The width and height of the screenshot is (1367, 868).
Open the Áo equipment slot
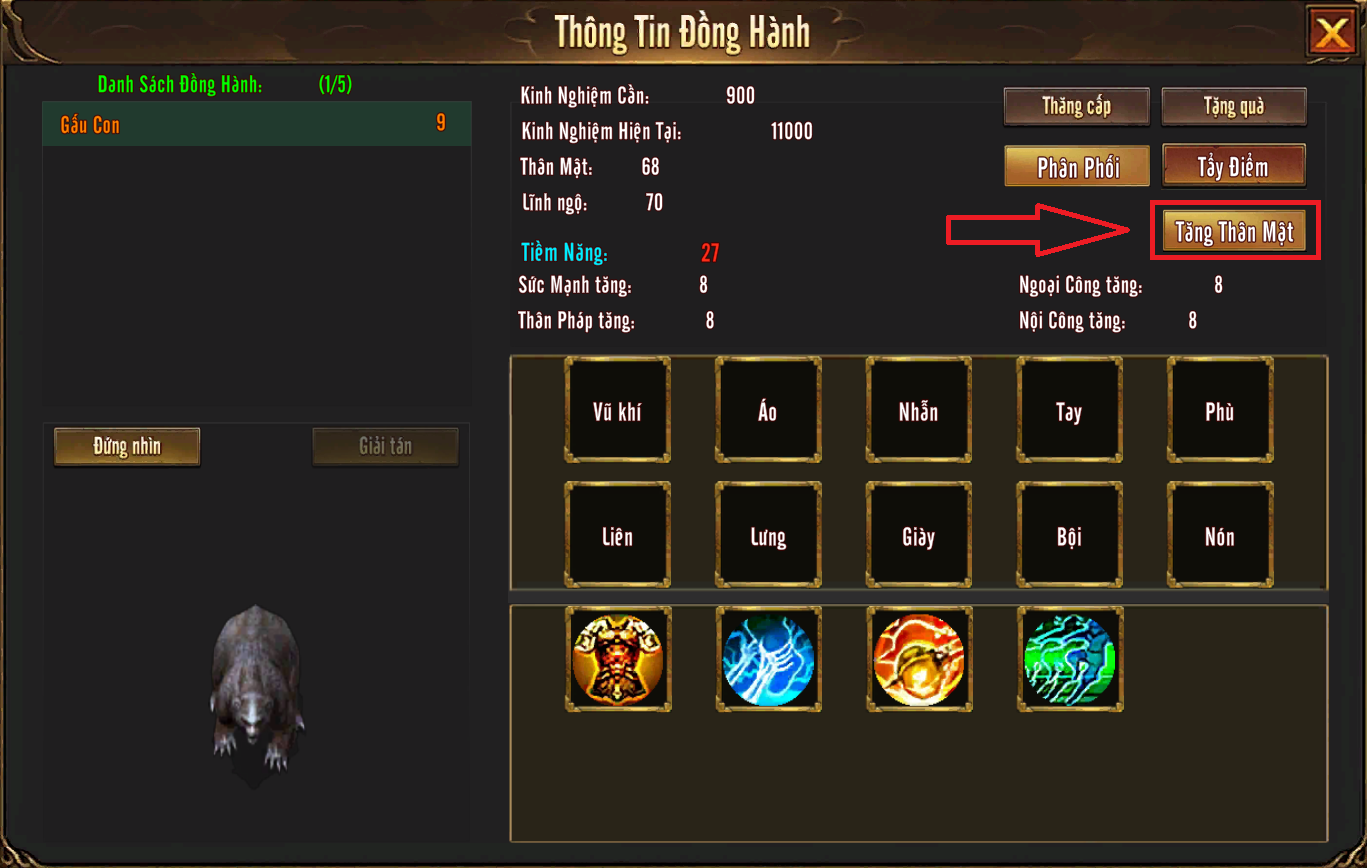[768, 411]
